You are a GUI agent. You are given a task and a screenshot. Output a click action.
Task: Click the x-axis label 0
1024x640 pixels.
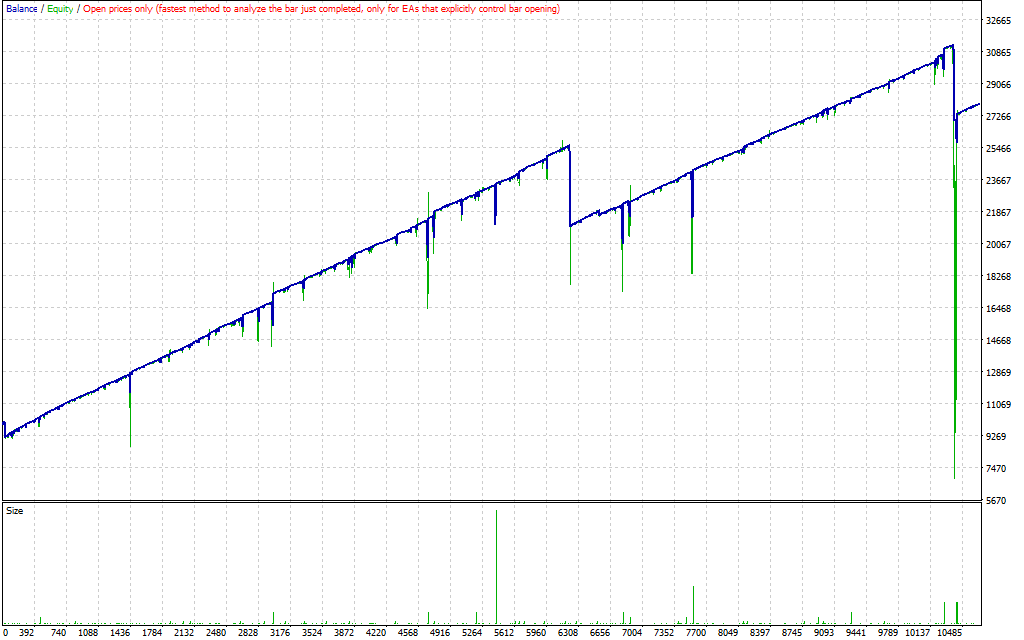coord(8,633)
